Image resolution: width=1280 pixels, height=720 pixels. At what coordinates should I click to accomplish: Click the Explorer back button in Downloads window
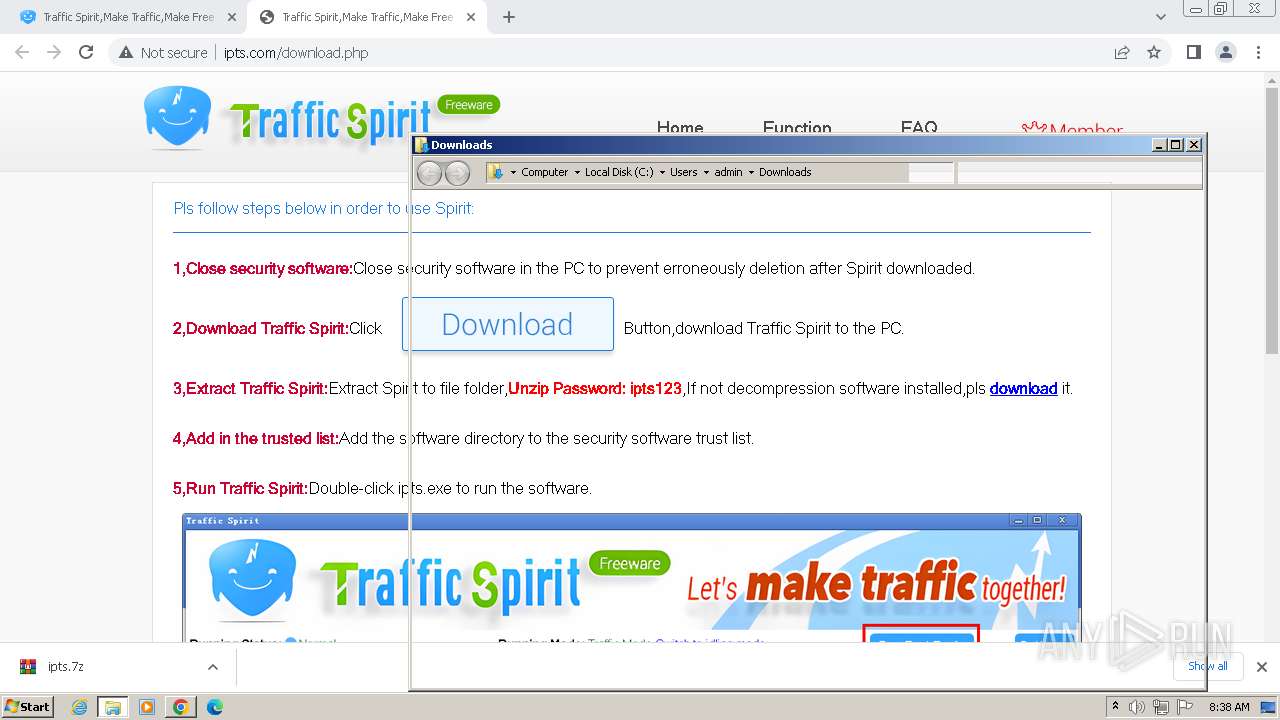pos(429,173)
